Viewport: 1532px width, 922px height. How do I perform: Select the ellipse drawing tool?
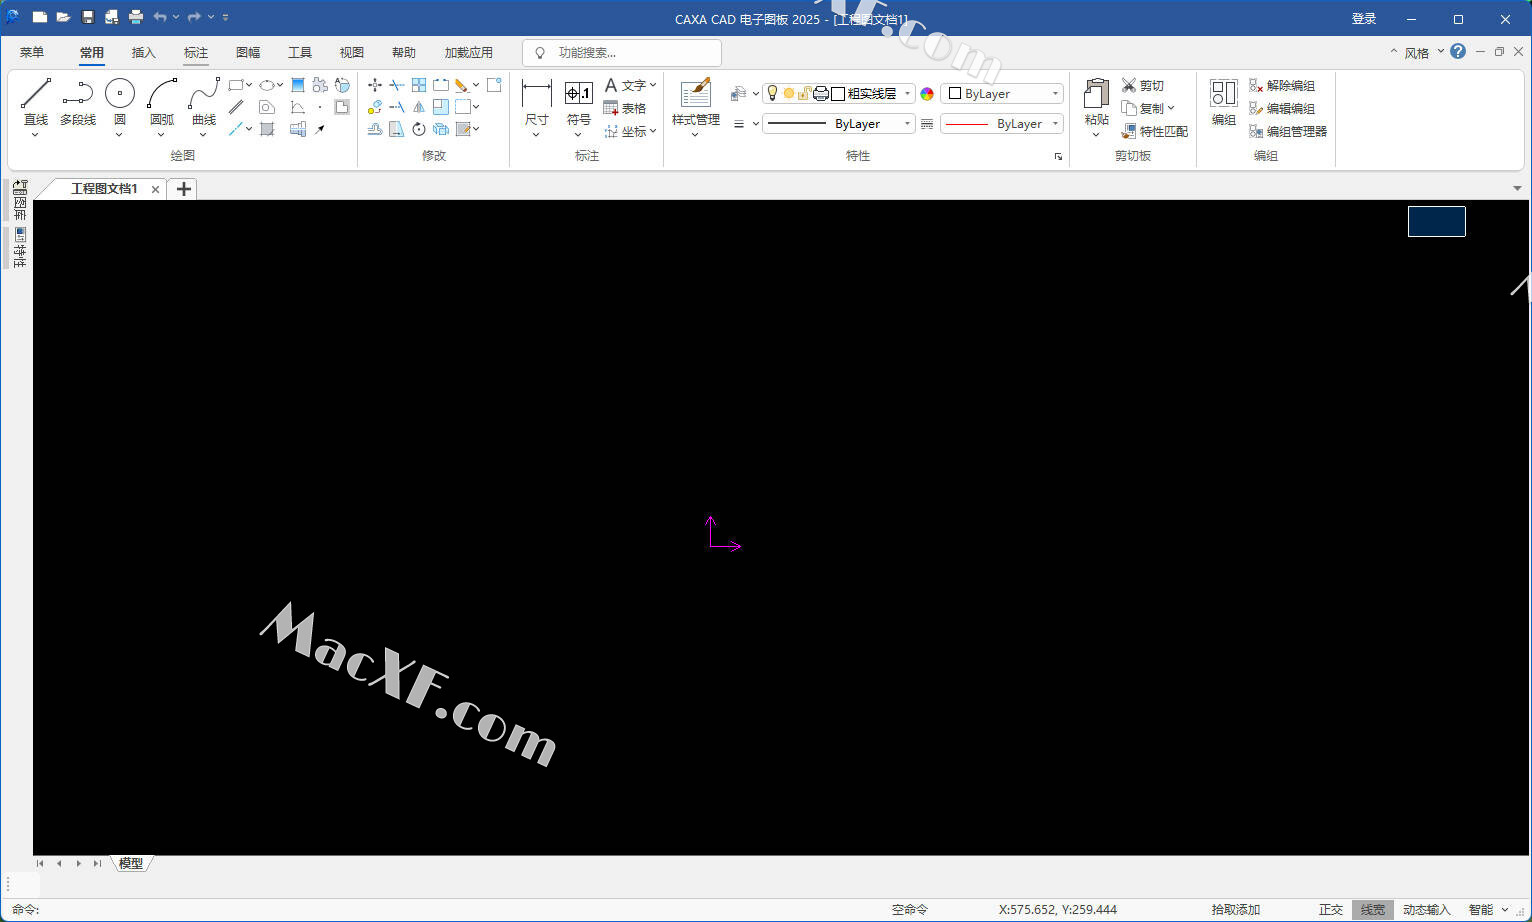click(x=267, y=85)
